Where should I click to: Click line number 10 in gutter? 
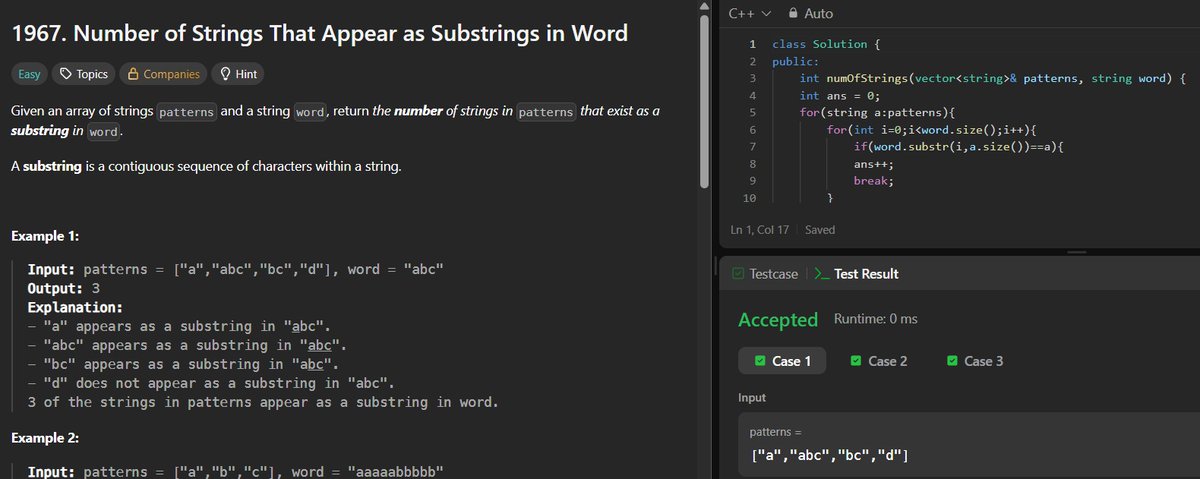(x=749, y=198)
